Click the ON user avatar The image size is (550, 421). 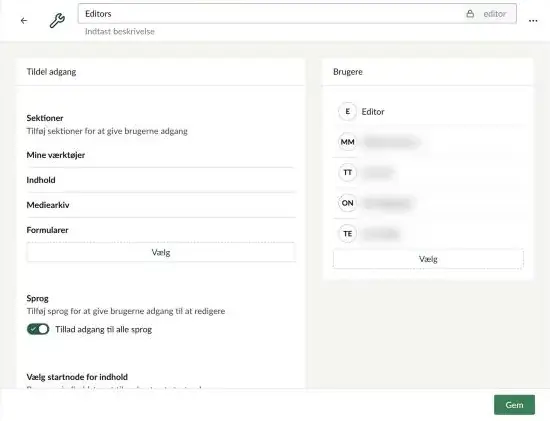point(347,203)
